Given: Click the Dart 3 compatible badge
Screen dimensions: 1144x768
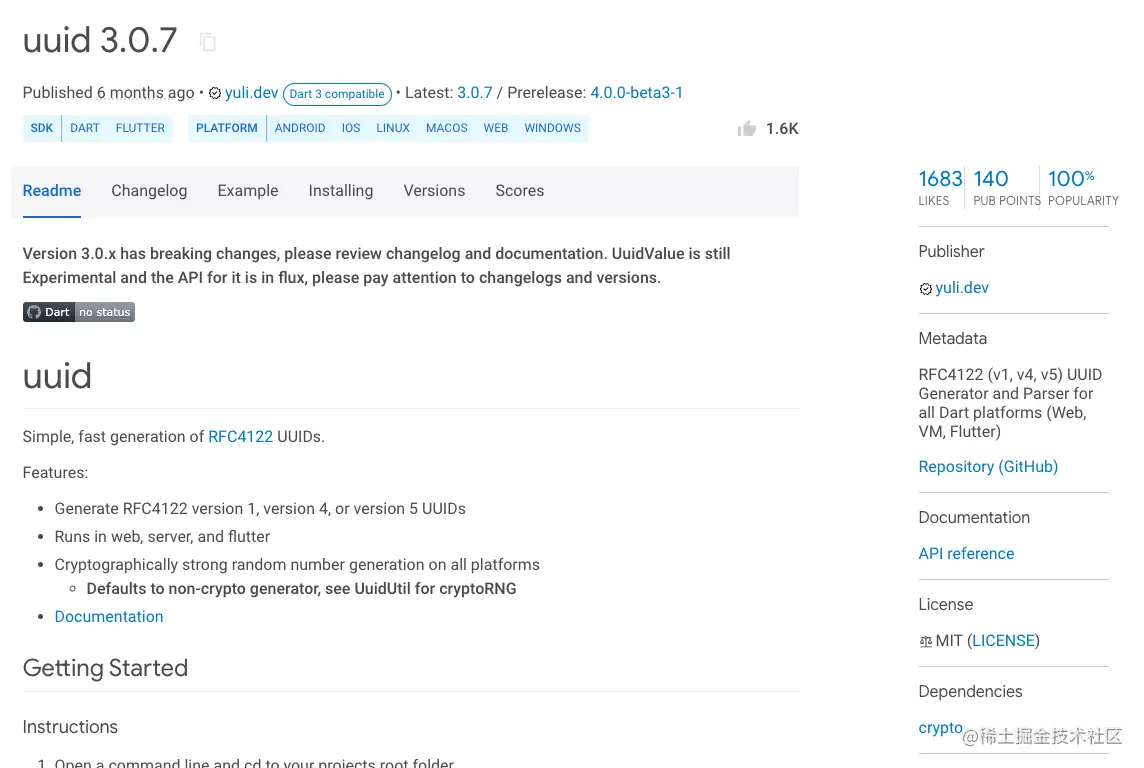Looking at the screenshot, I should 337,94.
